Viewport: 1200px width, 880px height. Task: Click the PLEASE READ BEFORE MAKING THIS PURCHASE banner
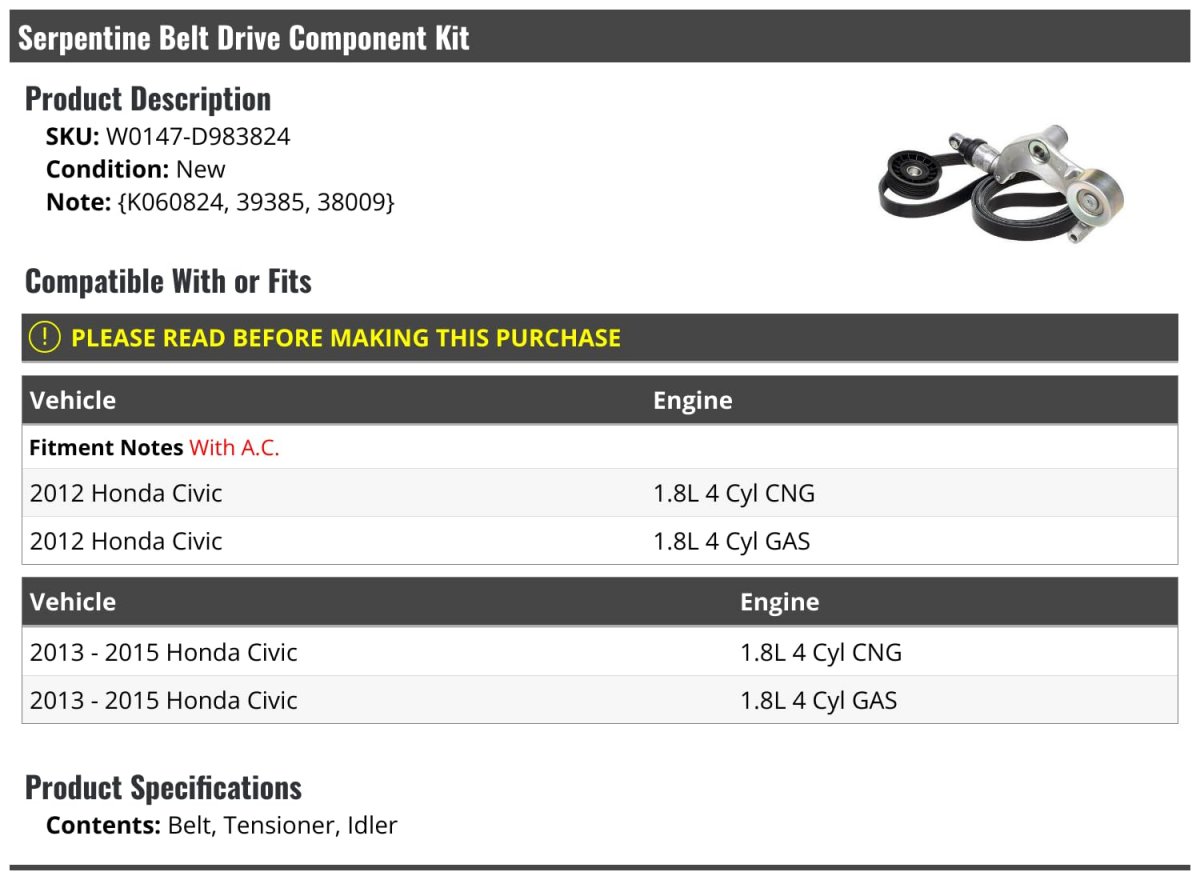click(600, 338)
